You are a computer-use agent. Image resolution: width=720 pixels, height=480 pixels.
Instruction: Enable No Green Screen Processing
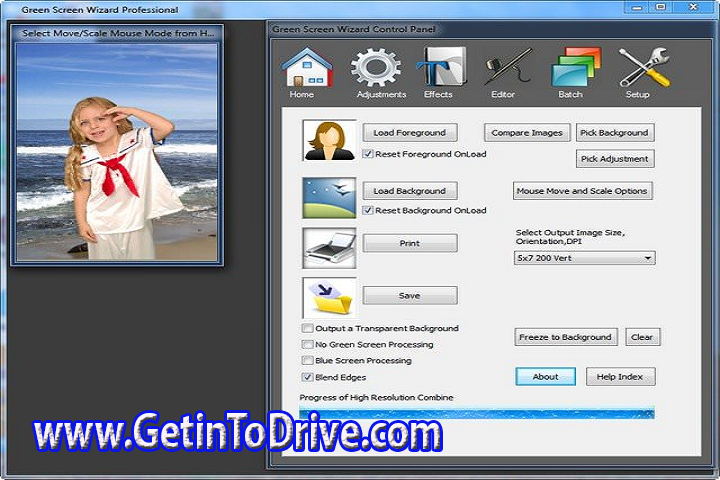click(x=307, y=344)
